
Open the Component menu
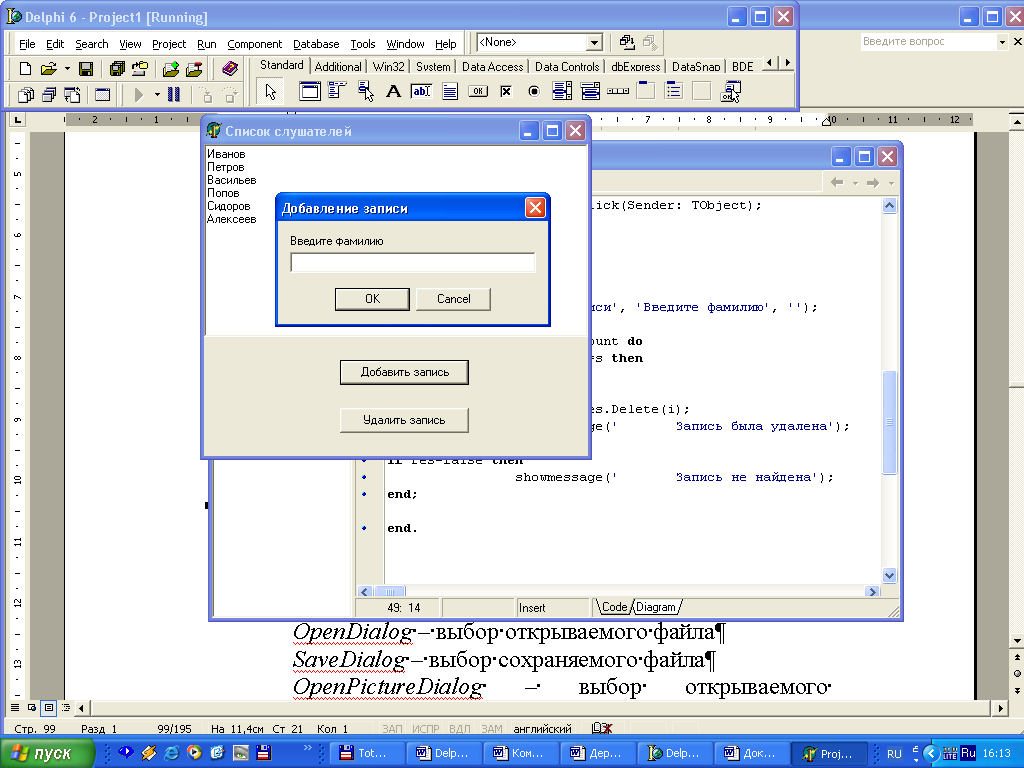(x=255, y=44)
